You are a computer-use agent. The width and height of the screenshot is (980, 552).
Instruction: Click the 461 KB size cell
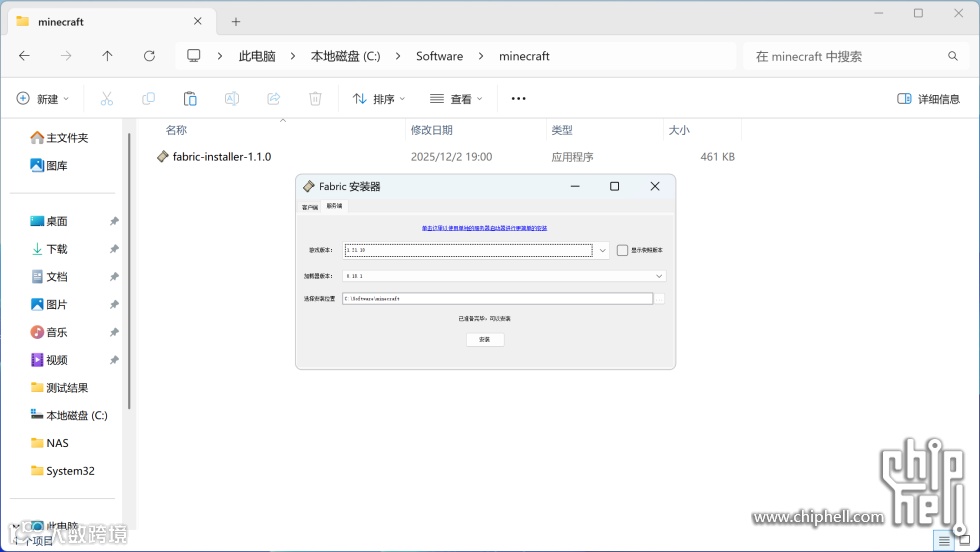pyautogui.click(x=718, y=157)
